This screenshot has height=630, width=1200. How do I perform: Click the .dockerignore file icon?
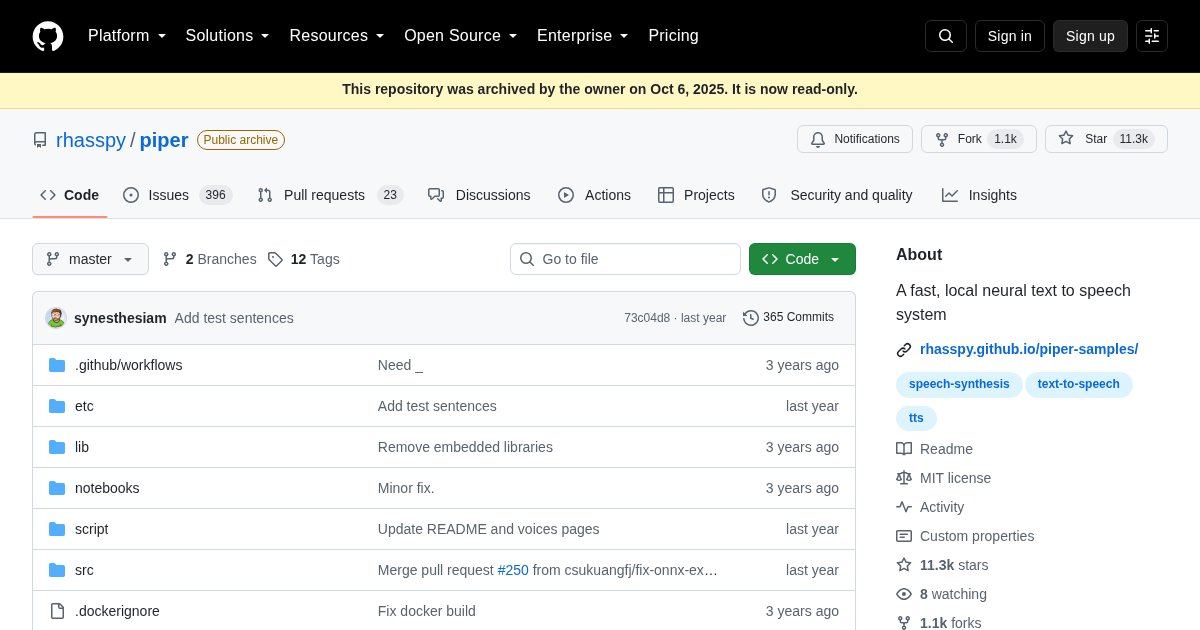[57, 611]
